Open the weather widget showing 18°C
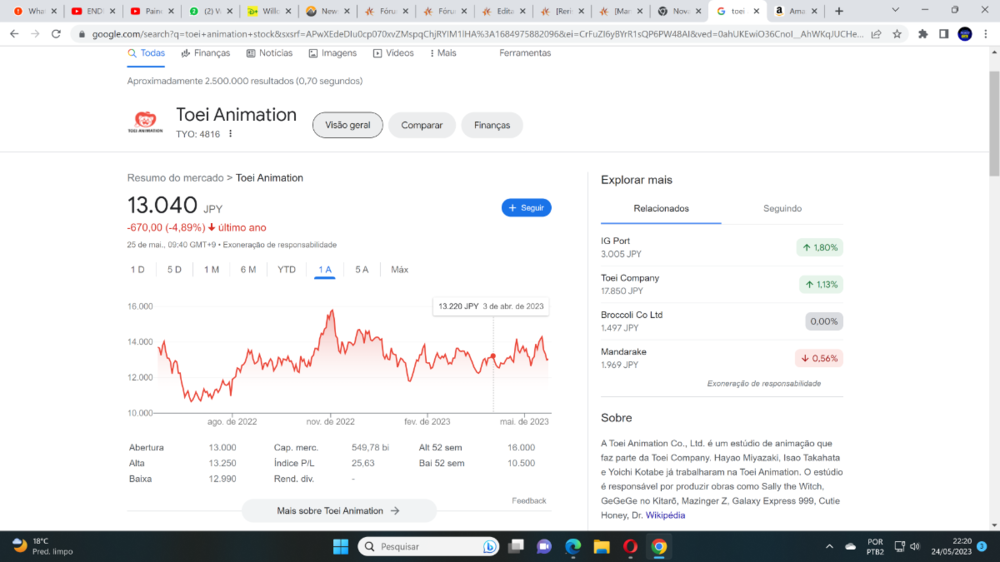Image resolution: width=1000 pixels, height=562 pixels. click(x=43, y=547)
